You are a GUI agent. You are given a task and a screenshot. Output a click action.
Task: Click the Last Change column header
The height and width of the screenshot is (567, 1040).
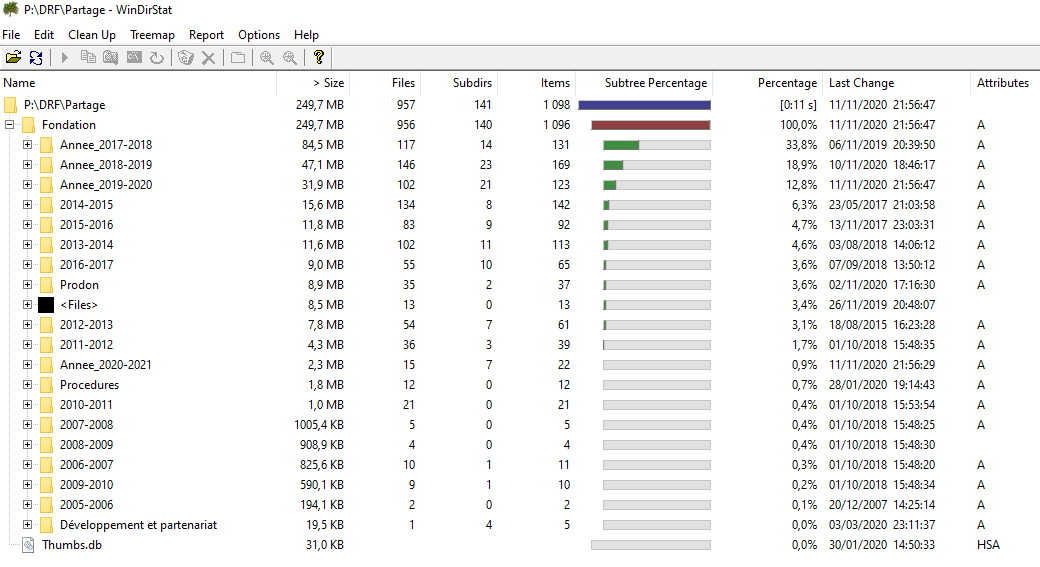pos(861,83)
